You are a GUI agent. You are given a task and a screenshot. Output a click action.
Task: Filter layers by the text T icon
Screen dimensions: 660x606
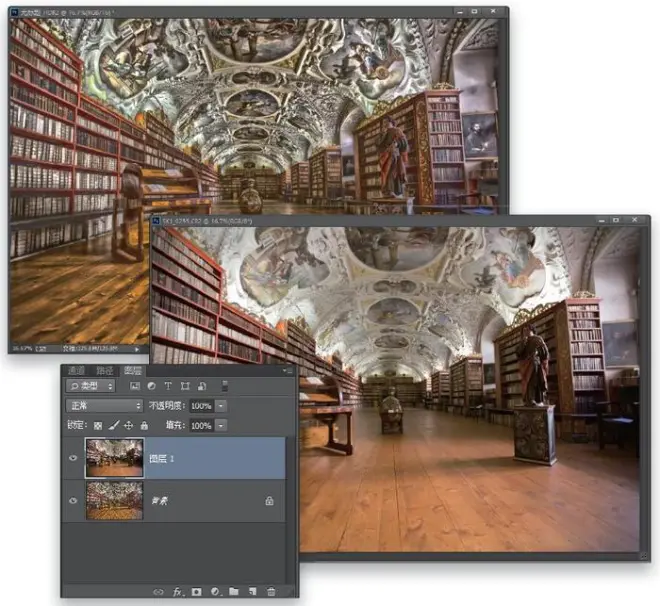tap(168, 386)
